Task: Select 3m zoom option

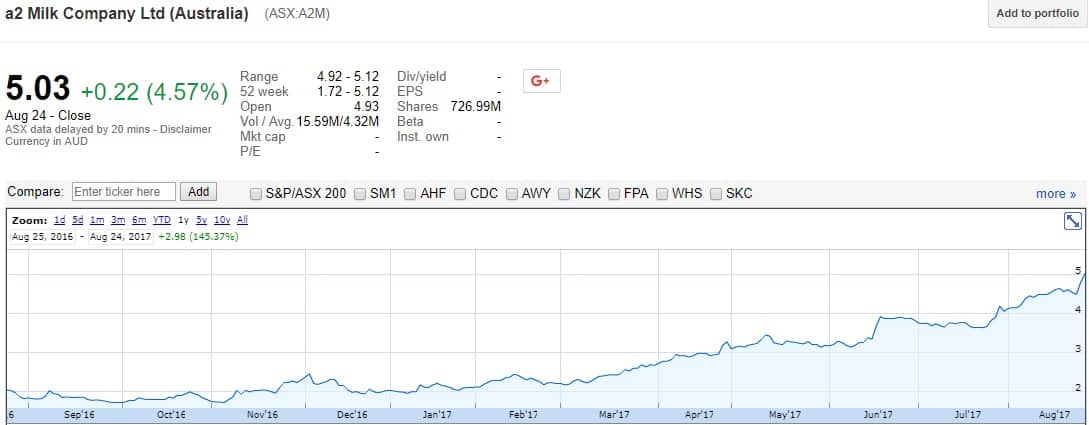Action: point(117,220)
